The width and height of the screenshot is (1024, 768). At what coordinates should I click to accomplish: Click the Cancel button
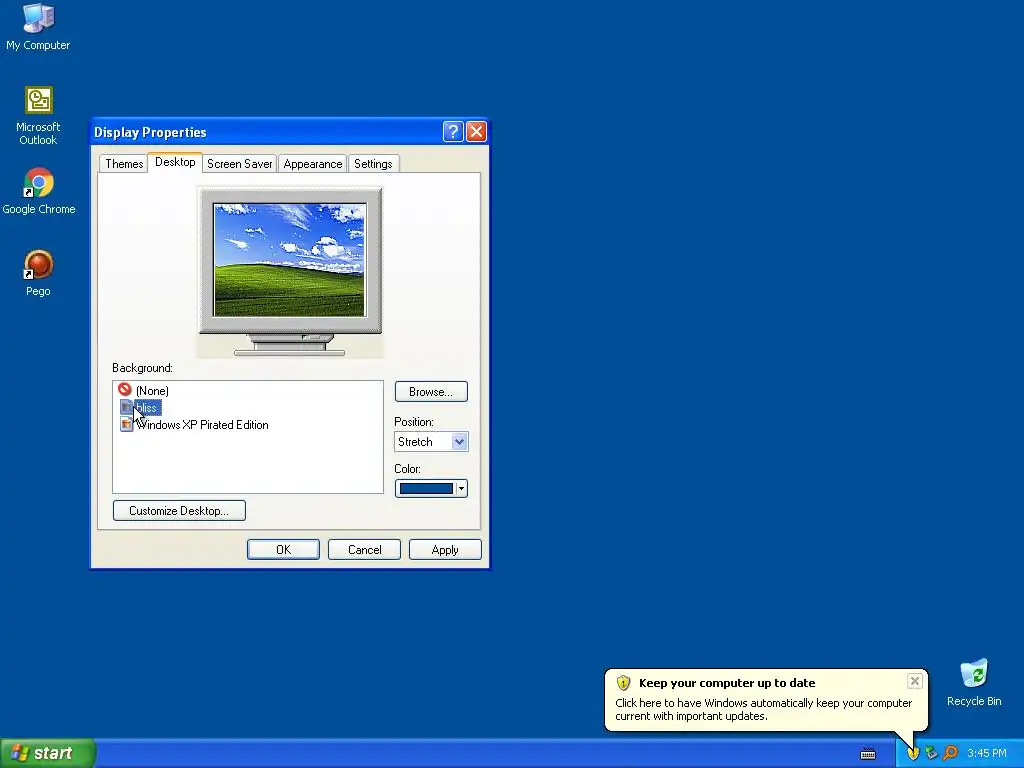pos(364,550)
